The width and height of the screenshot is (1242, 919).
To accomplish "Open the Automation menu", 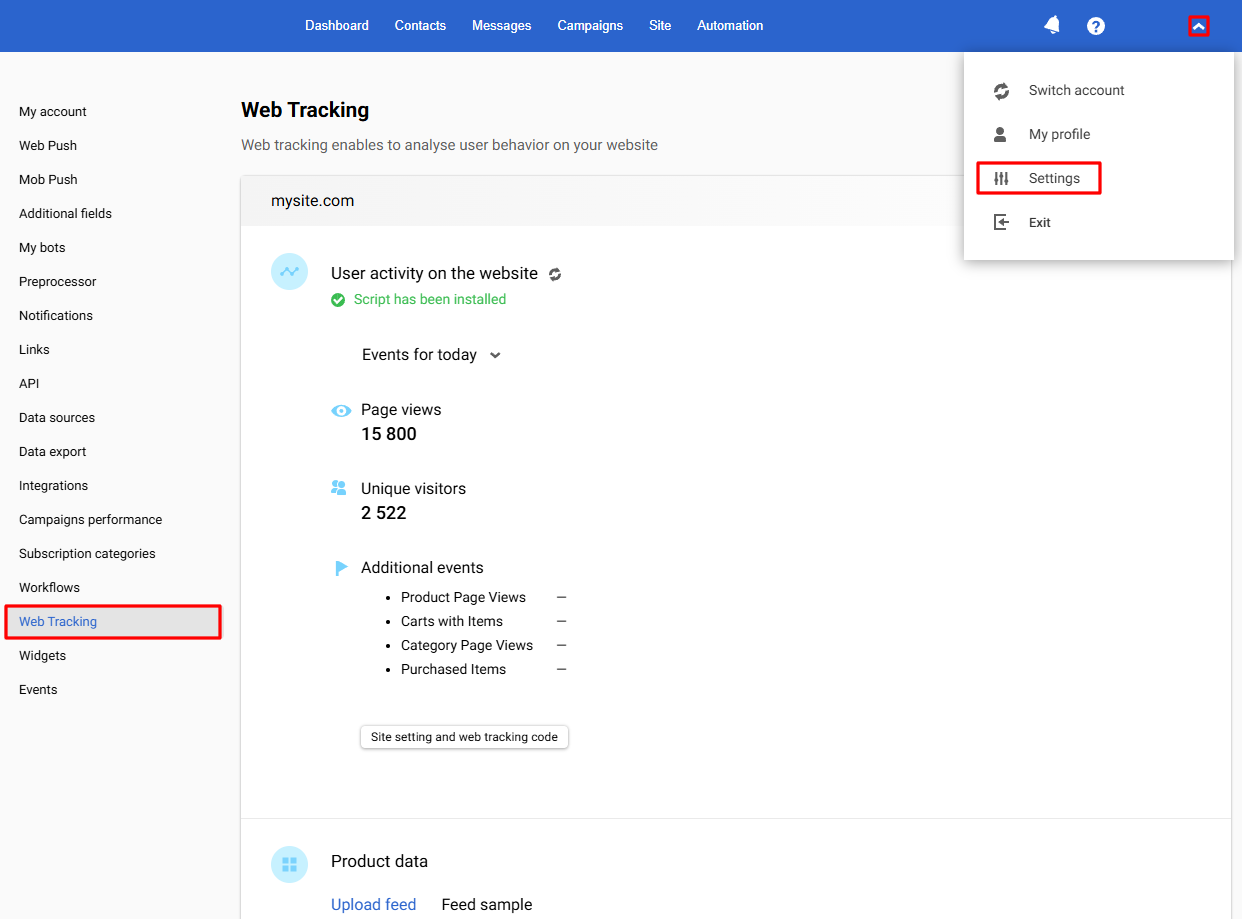I will (730, 26).
